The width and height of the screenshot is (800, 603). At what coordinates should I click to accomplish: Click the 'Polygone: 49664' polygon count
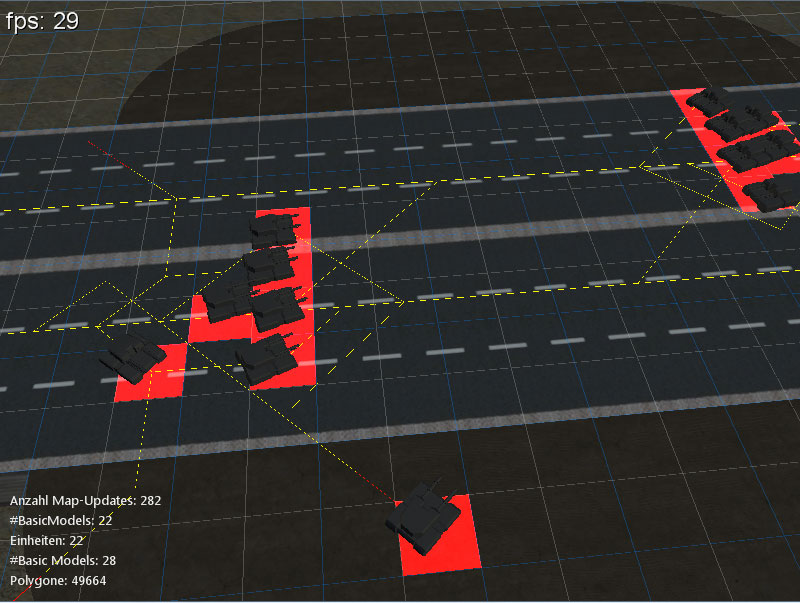point(58,580)
